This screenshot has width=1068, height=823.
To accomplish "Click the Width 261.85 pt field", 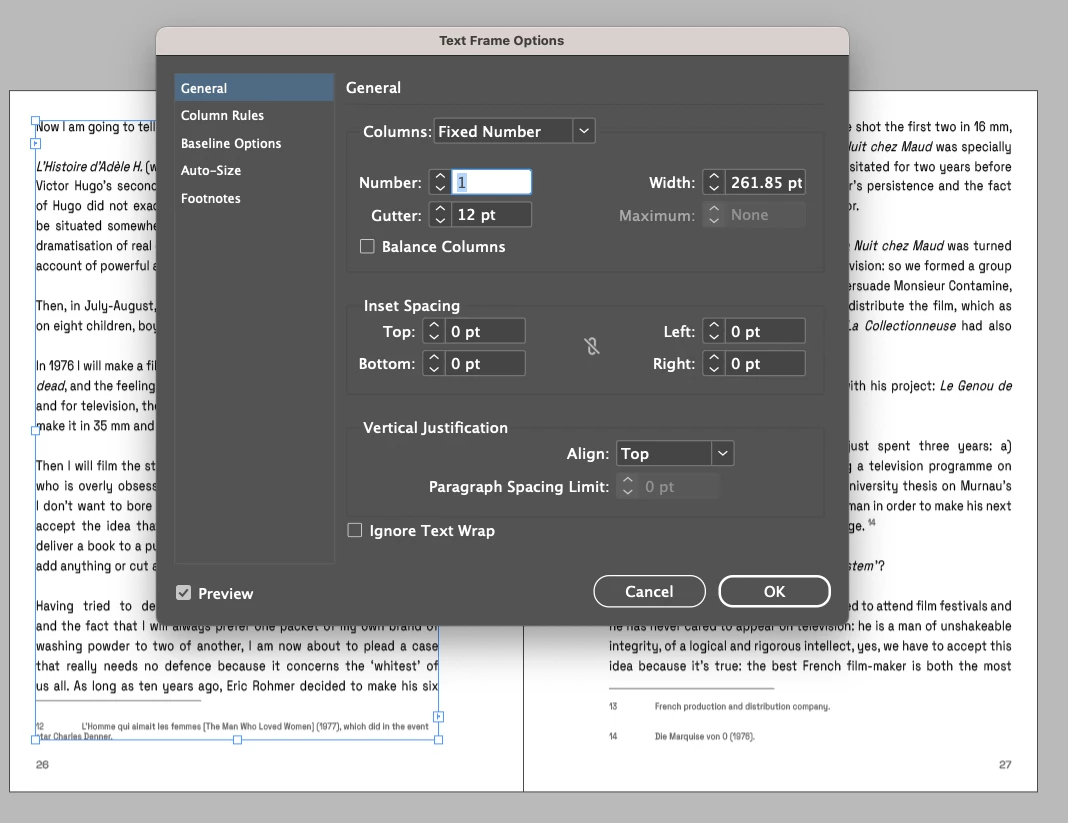I will 766,182.
